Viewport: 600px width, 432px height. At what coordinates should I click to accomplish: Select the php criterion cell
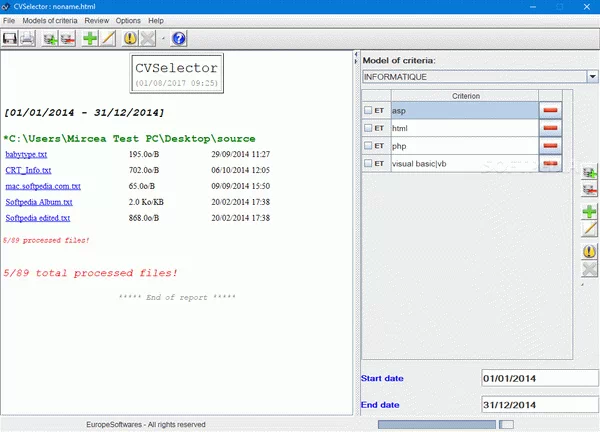point(465,145)
